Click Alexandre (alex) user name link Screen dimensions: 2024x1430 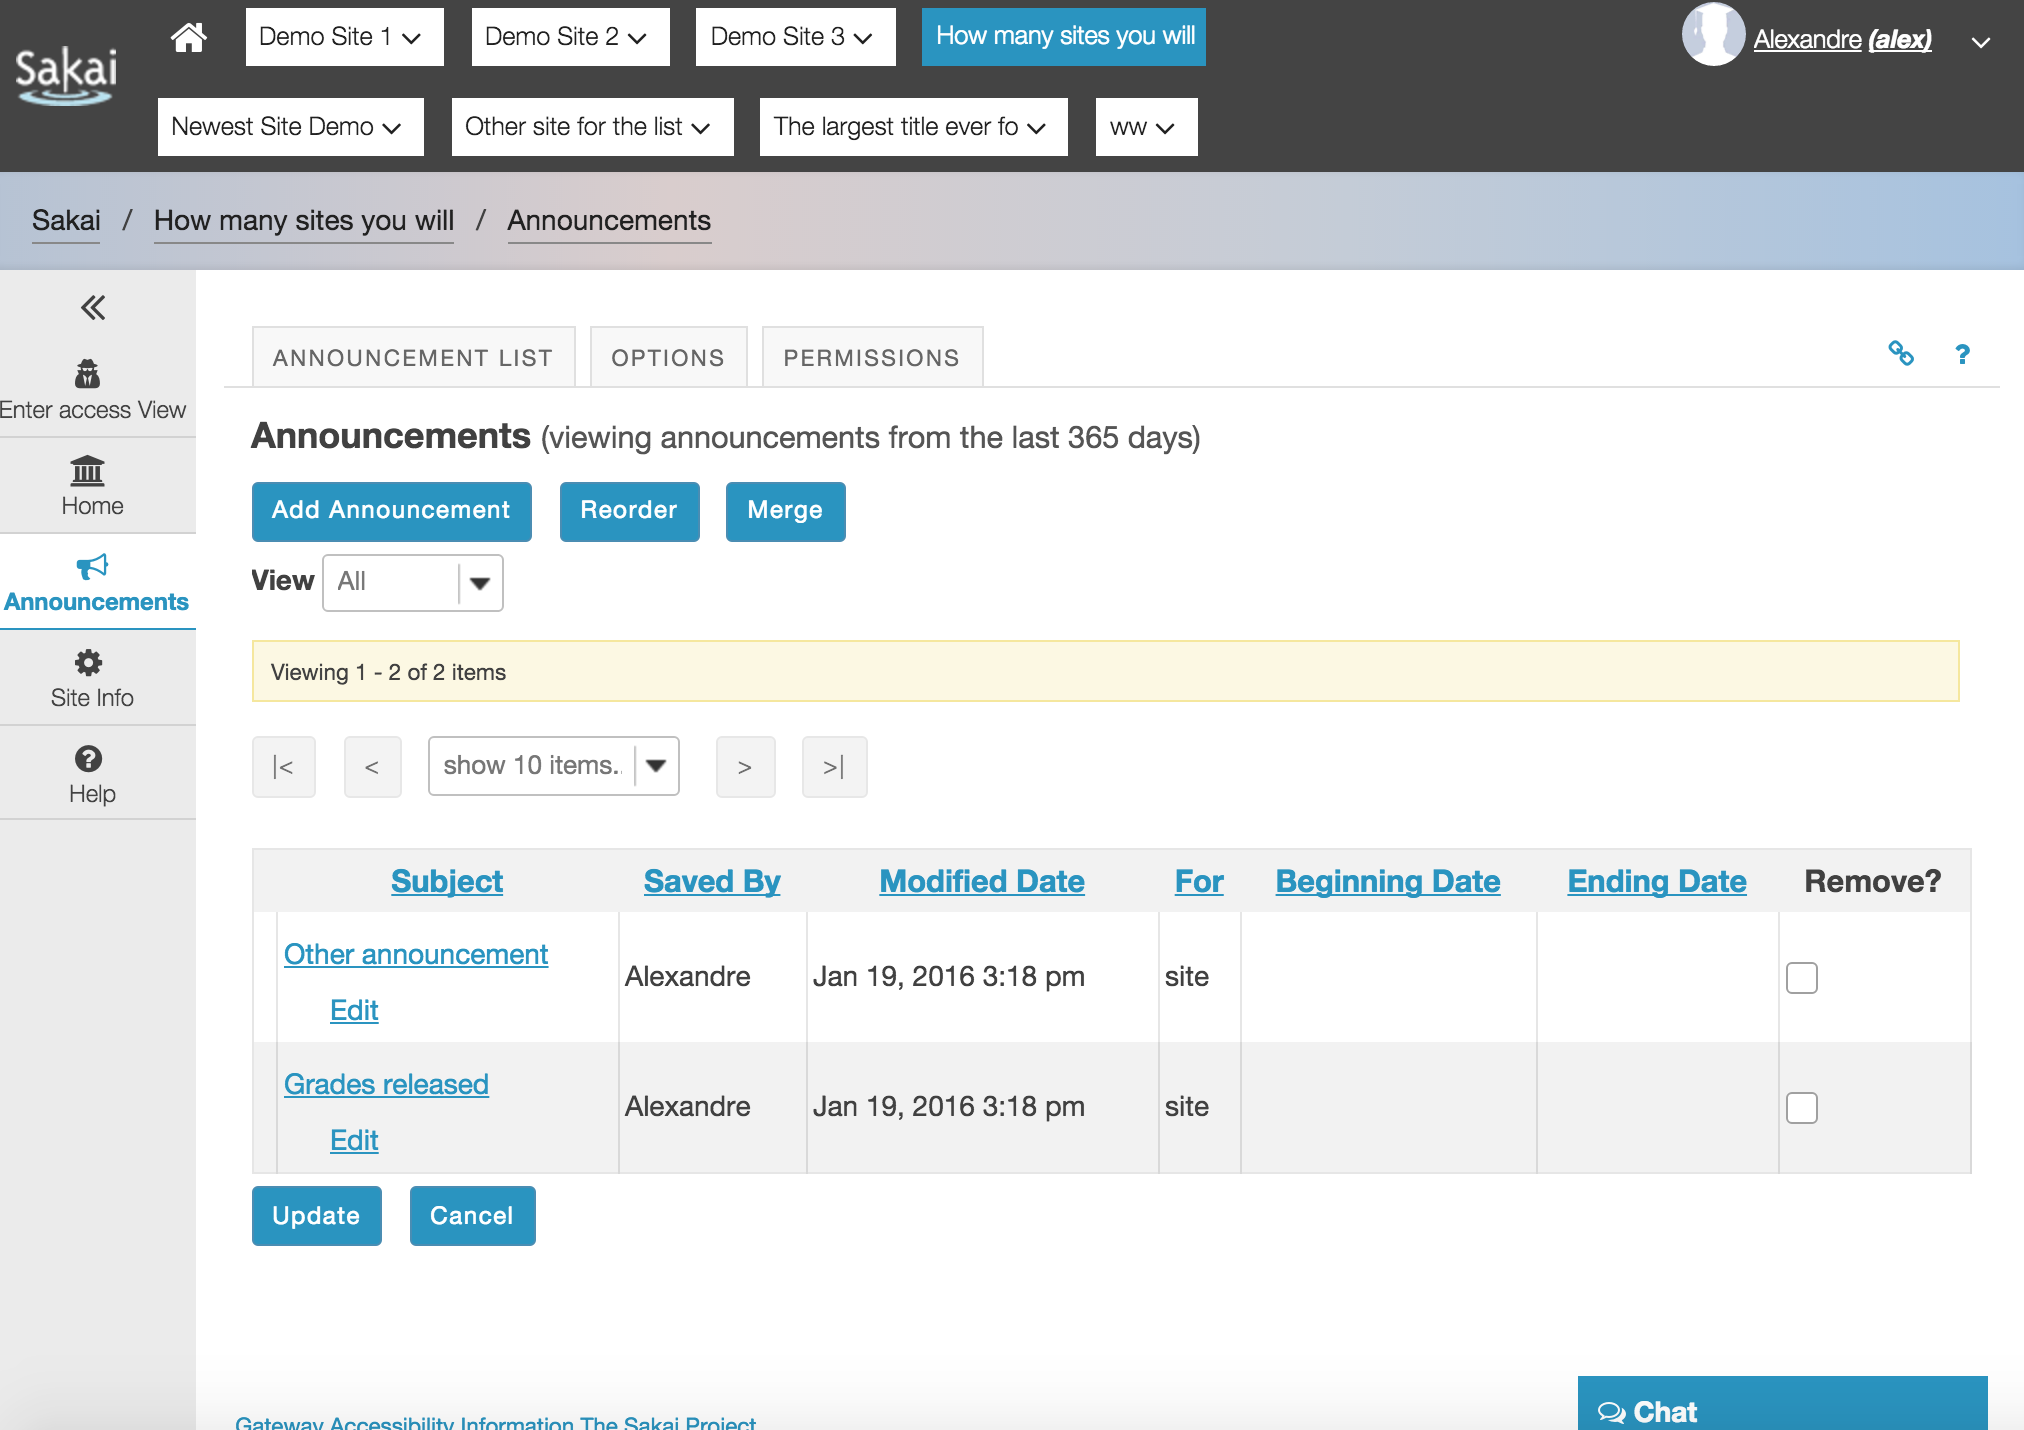click(x=1842, y=40)
